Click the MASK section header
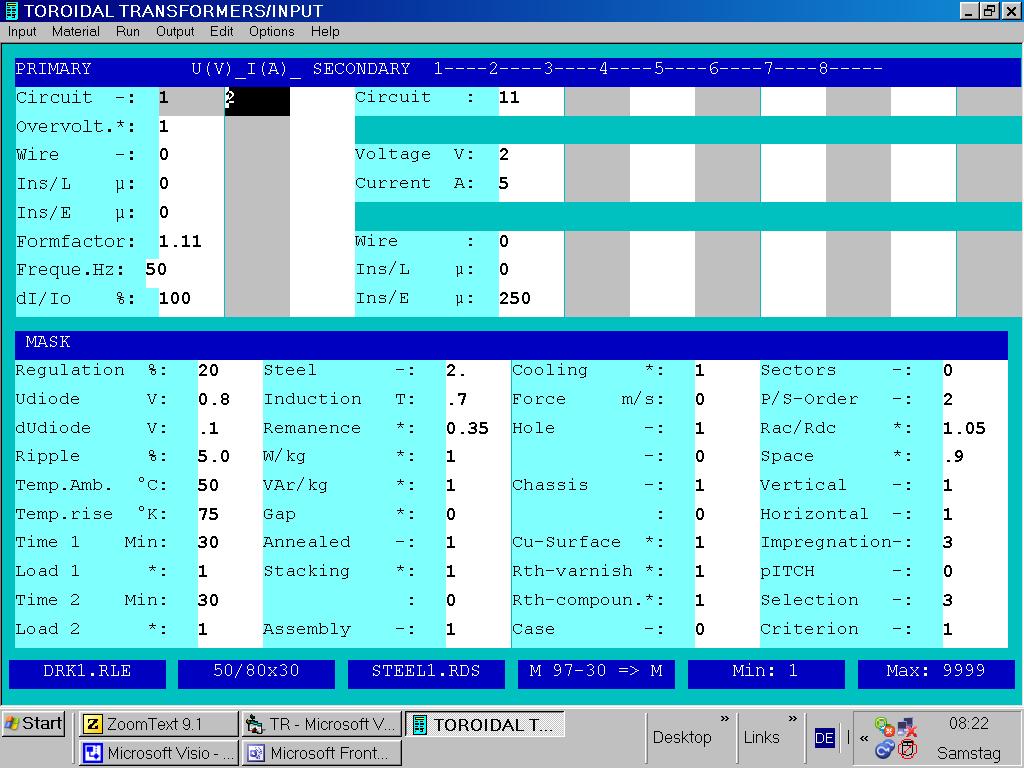 [x=511, y=343]
